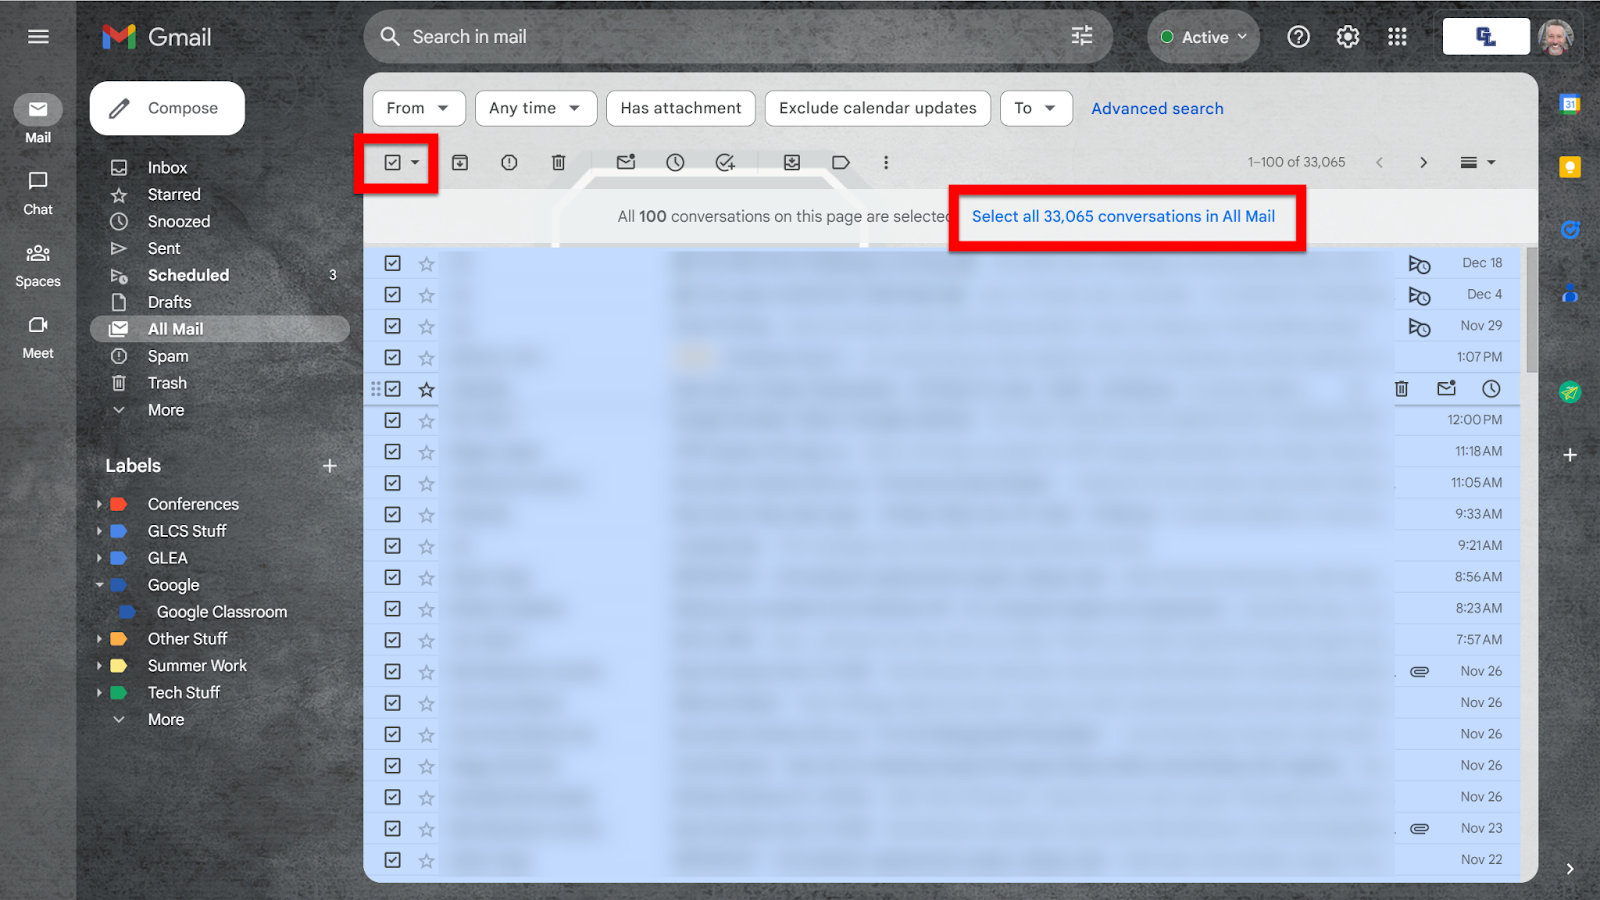Switch to the Chat section
The height and width of the screenshot is (900, 1600).
coord(38,193)
